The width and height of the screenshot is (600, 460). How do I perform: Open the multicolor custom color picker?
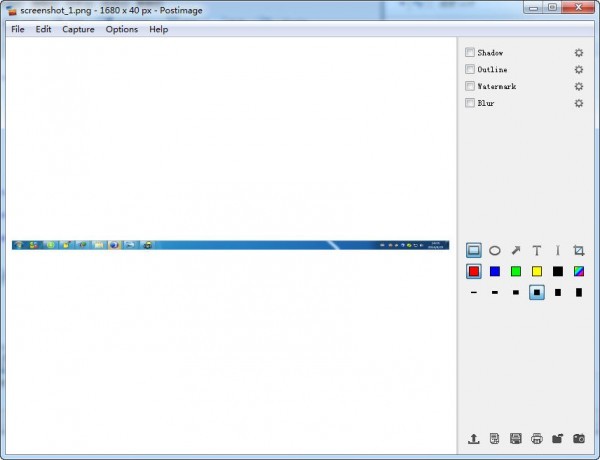click(579, 271)
